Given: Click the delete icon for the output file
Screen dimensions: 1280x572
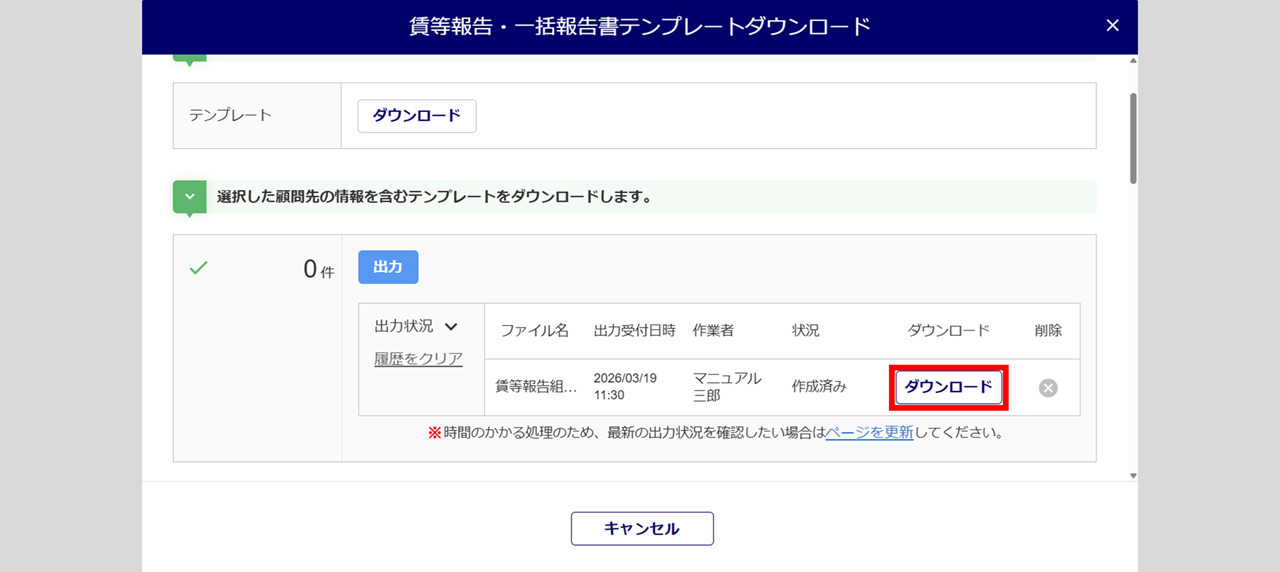Looking at the screenshot, I should [1048, 388].
